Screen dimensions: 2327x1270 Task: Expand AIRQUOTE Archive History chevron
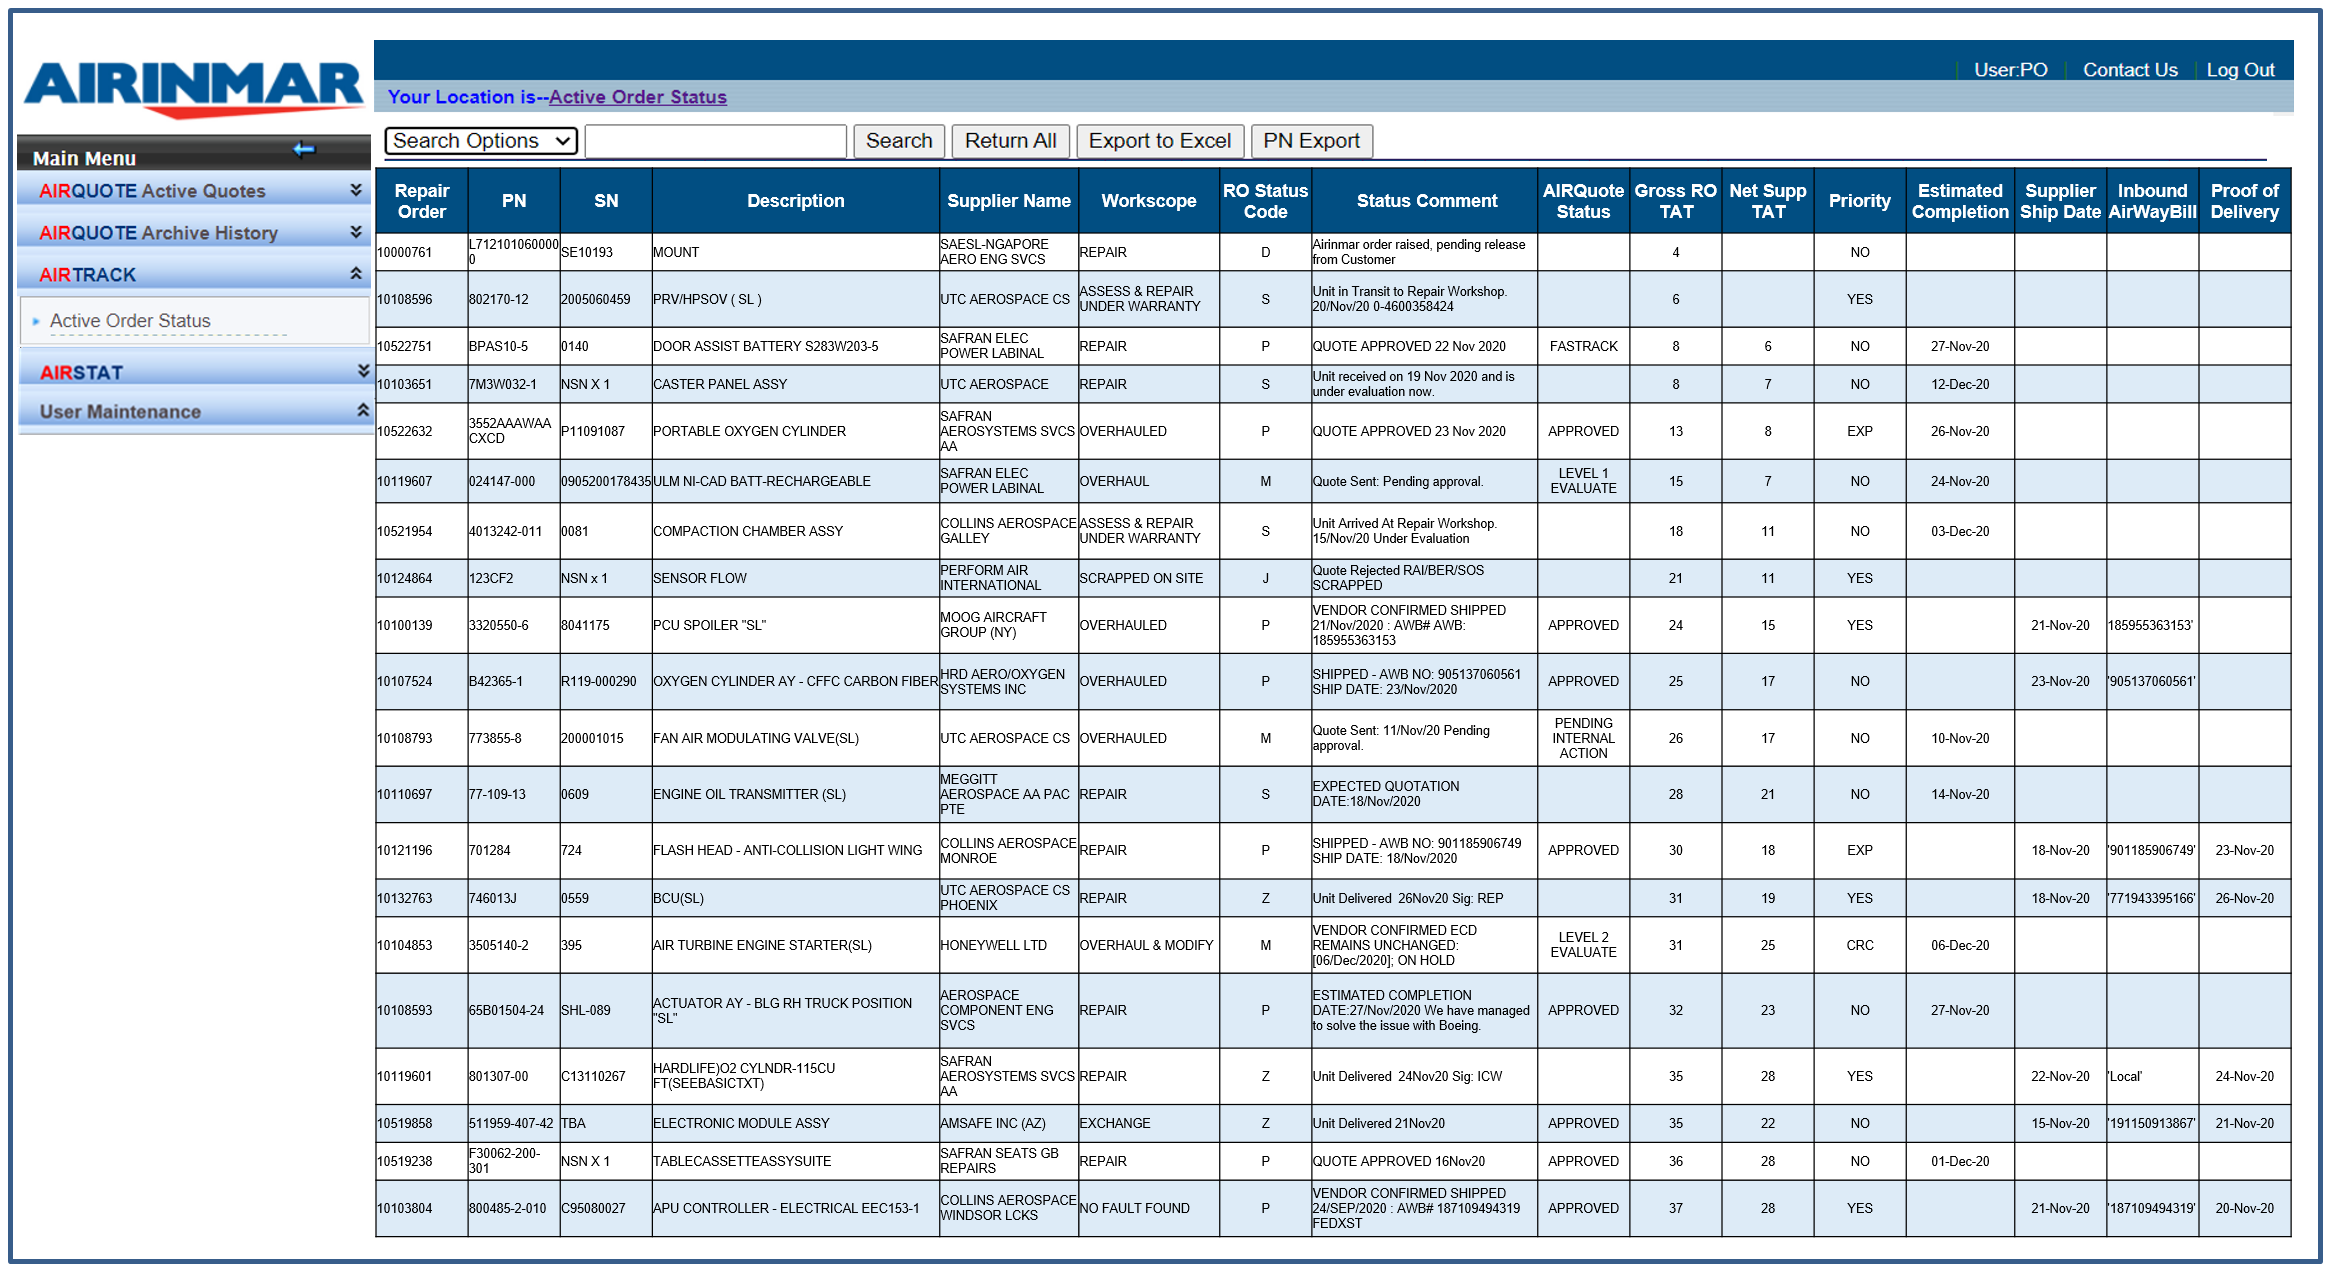[355, 231]
